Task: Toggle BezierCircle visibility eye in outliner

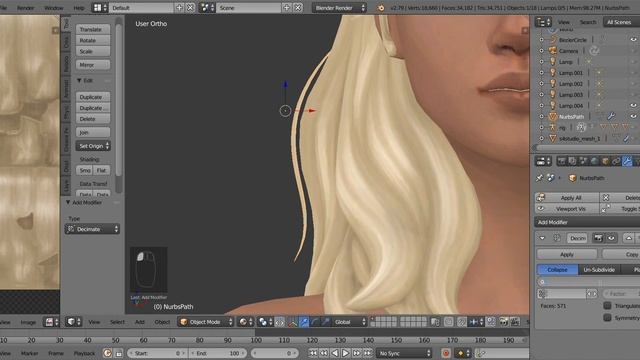Action: pyautogui.click(x=633, y=40)
